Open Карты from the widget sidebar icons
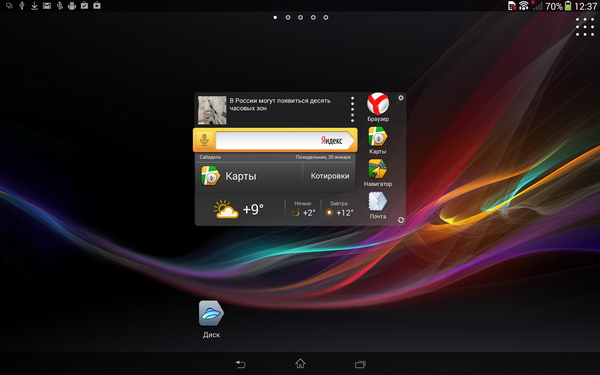Screen dimensions: 600x375 click(378, 140)
